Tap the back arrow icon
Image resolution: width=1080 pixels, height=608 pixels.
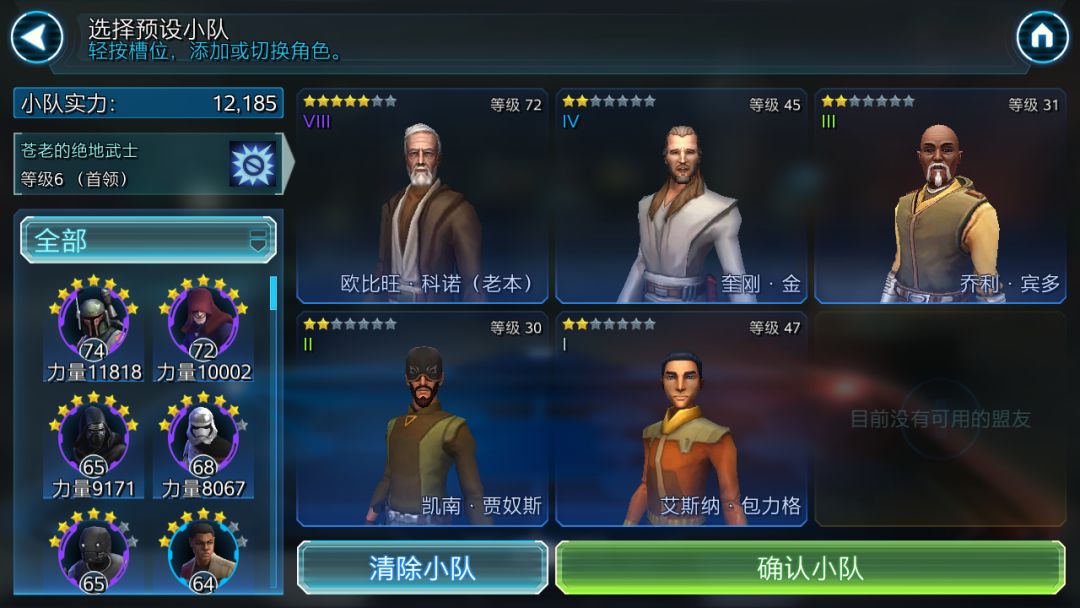click(37, 36)
